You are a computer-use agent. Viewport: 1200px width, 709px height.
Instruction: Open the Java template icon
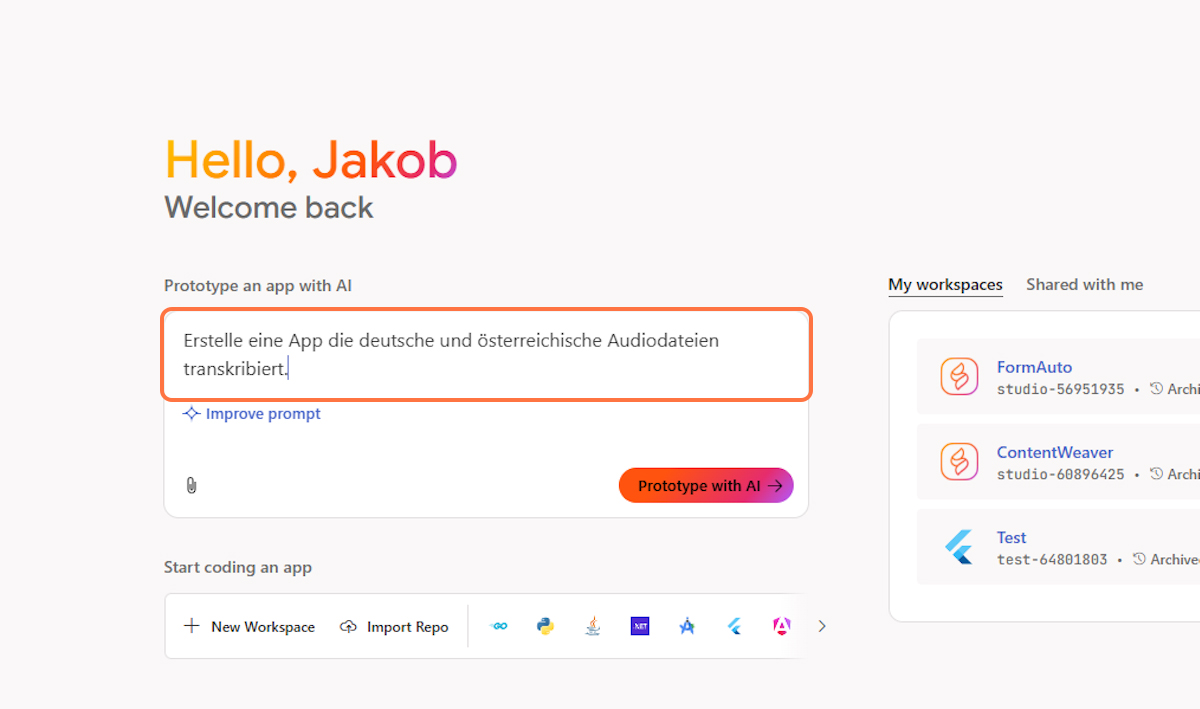(592, 626)
